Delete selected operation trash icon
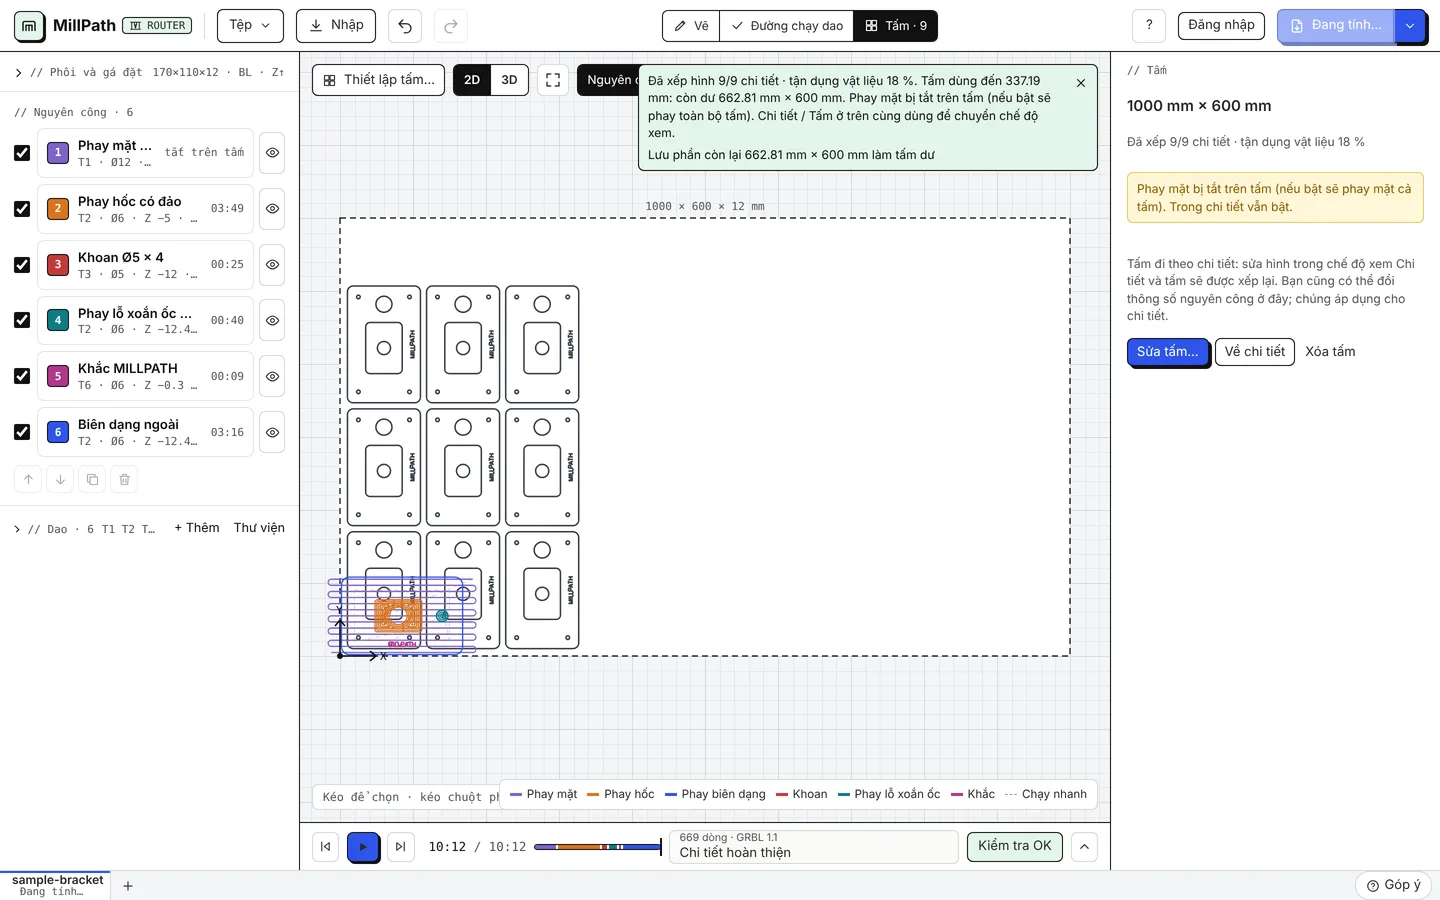 tap(124, 480)
